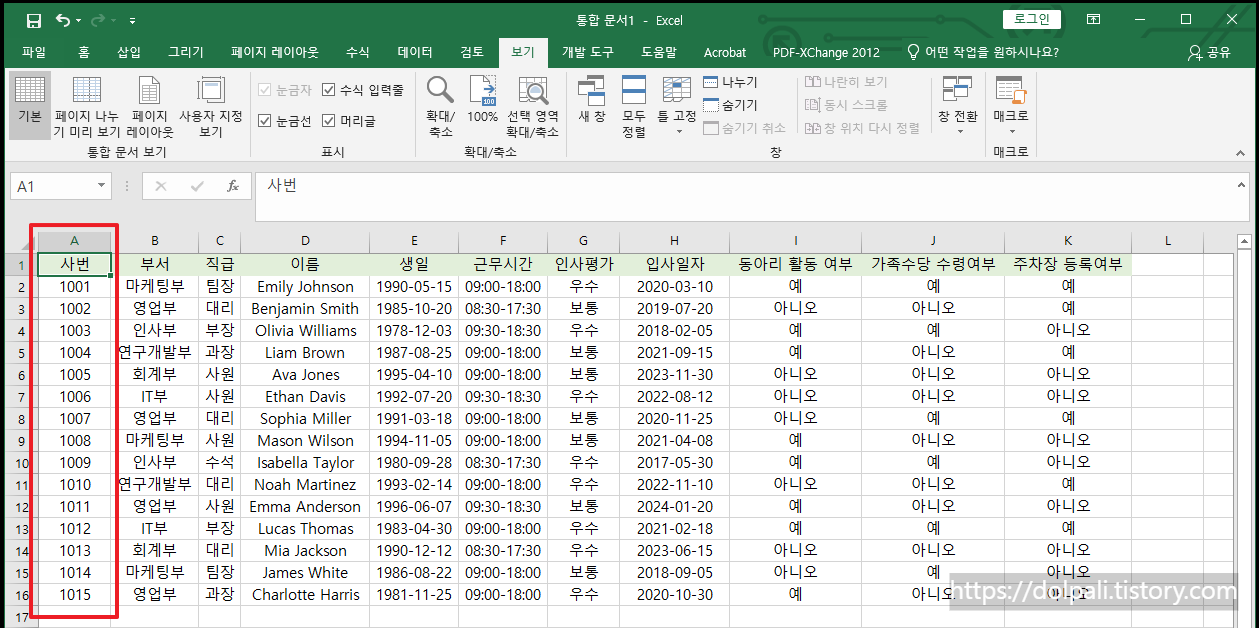Click the vertical scrollbar up arrow

coord(1244,242)
